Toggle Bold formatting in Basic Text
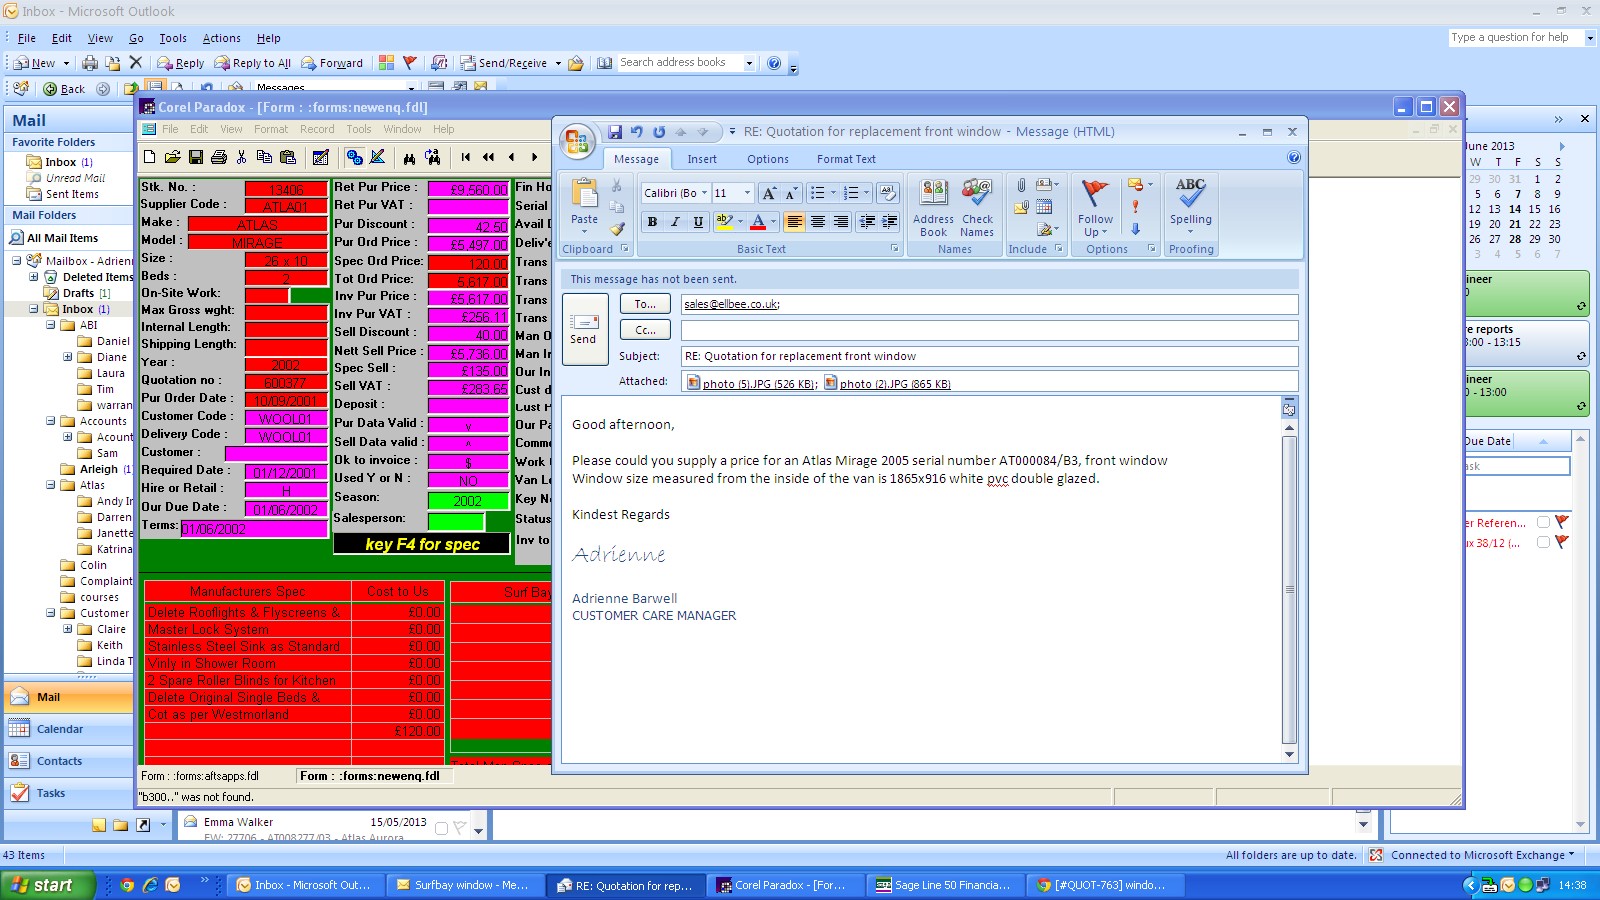This screenshot has height=900, width=1600. [652, 222]
